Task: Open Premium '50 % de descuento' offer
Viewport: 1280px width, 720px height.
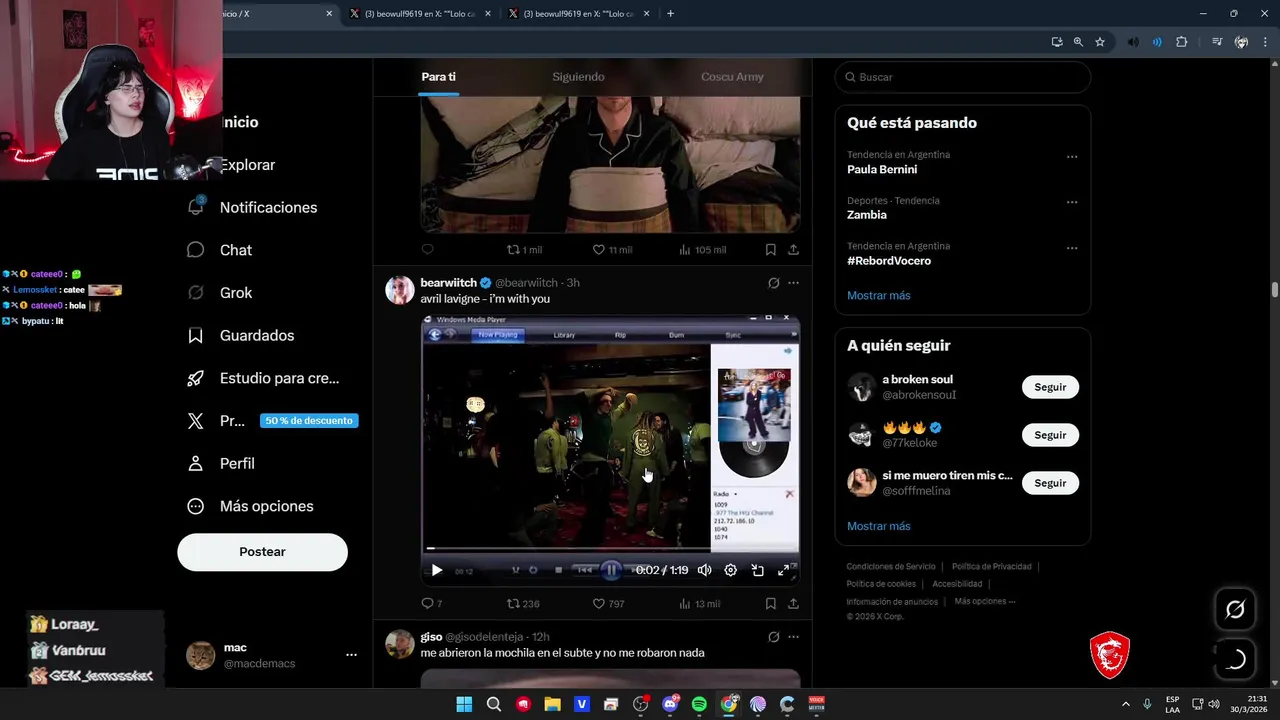Action: point(309,421)
